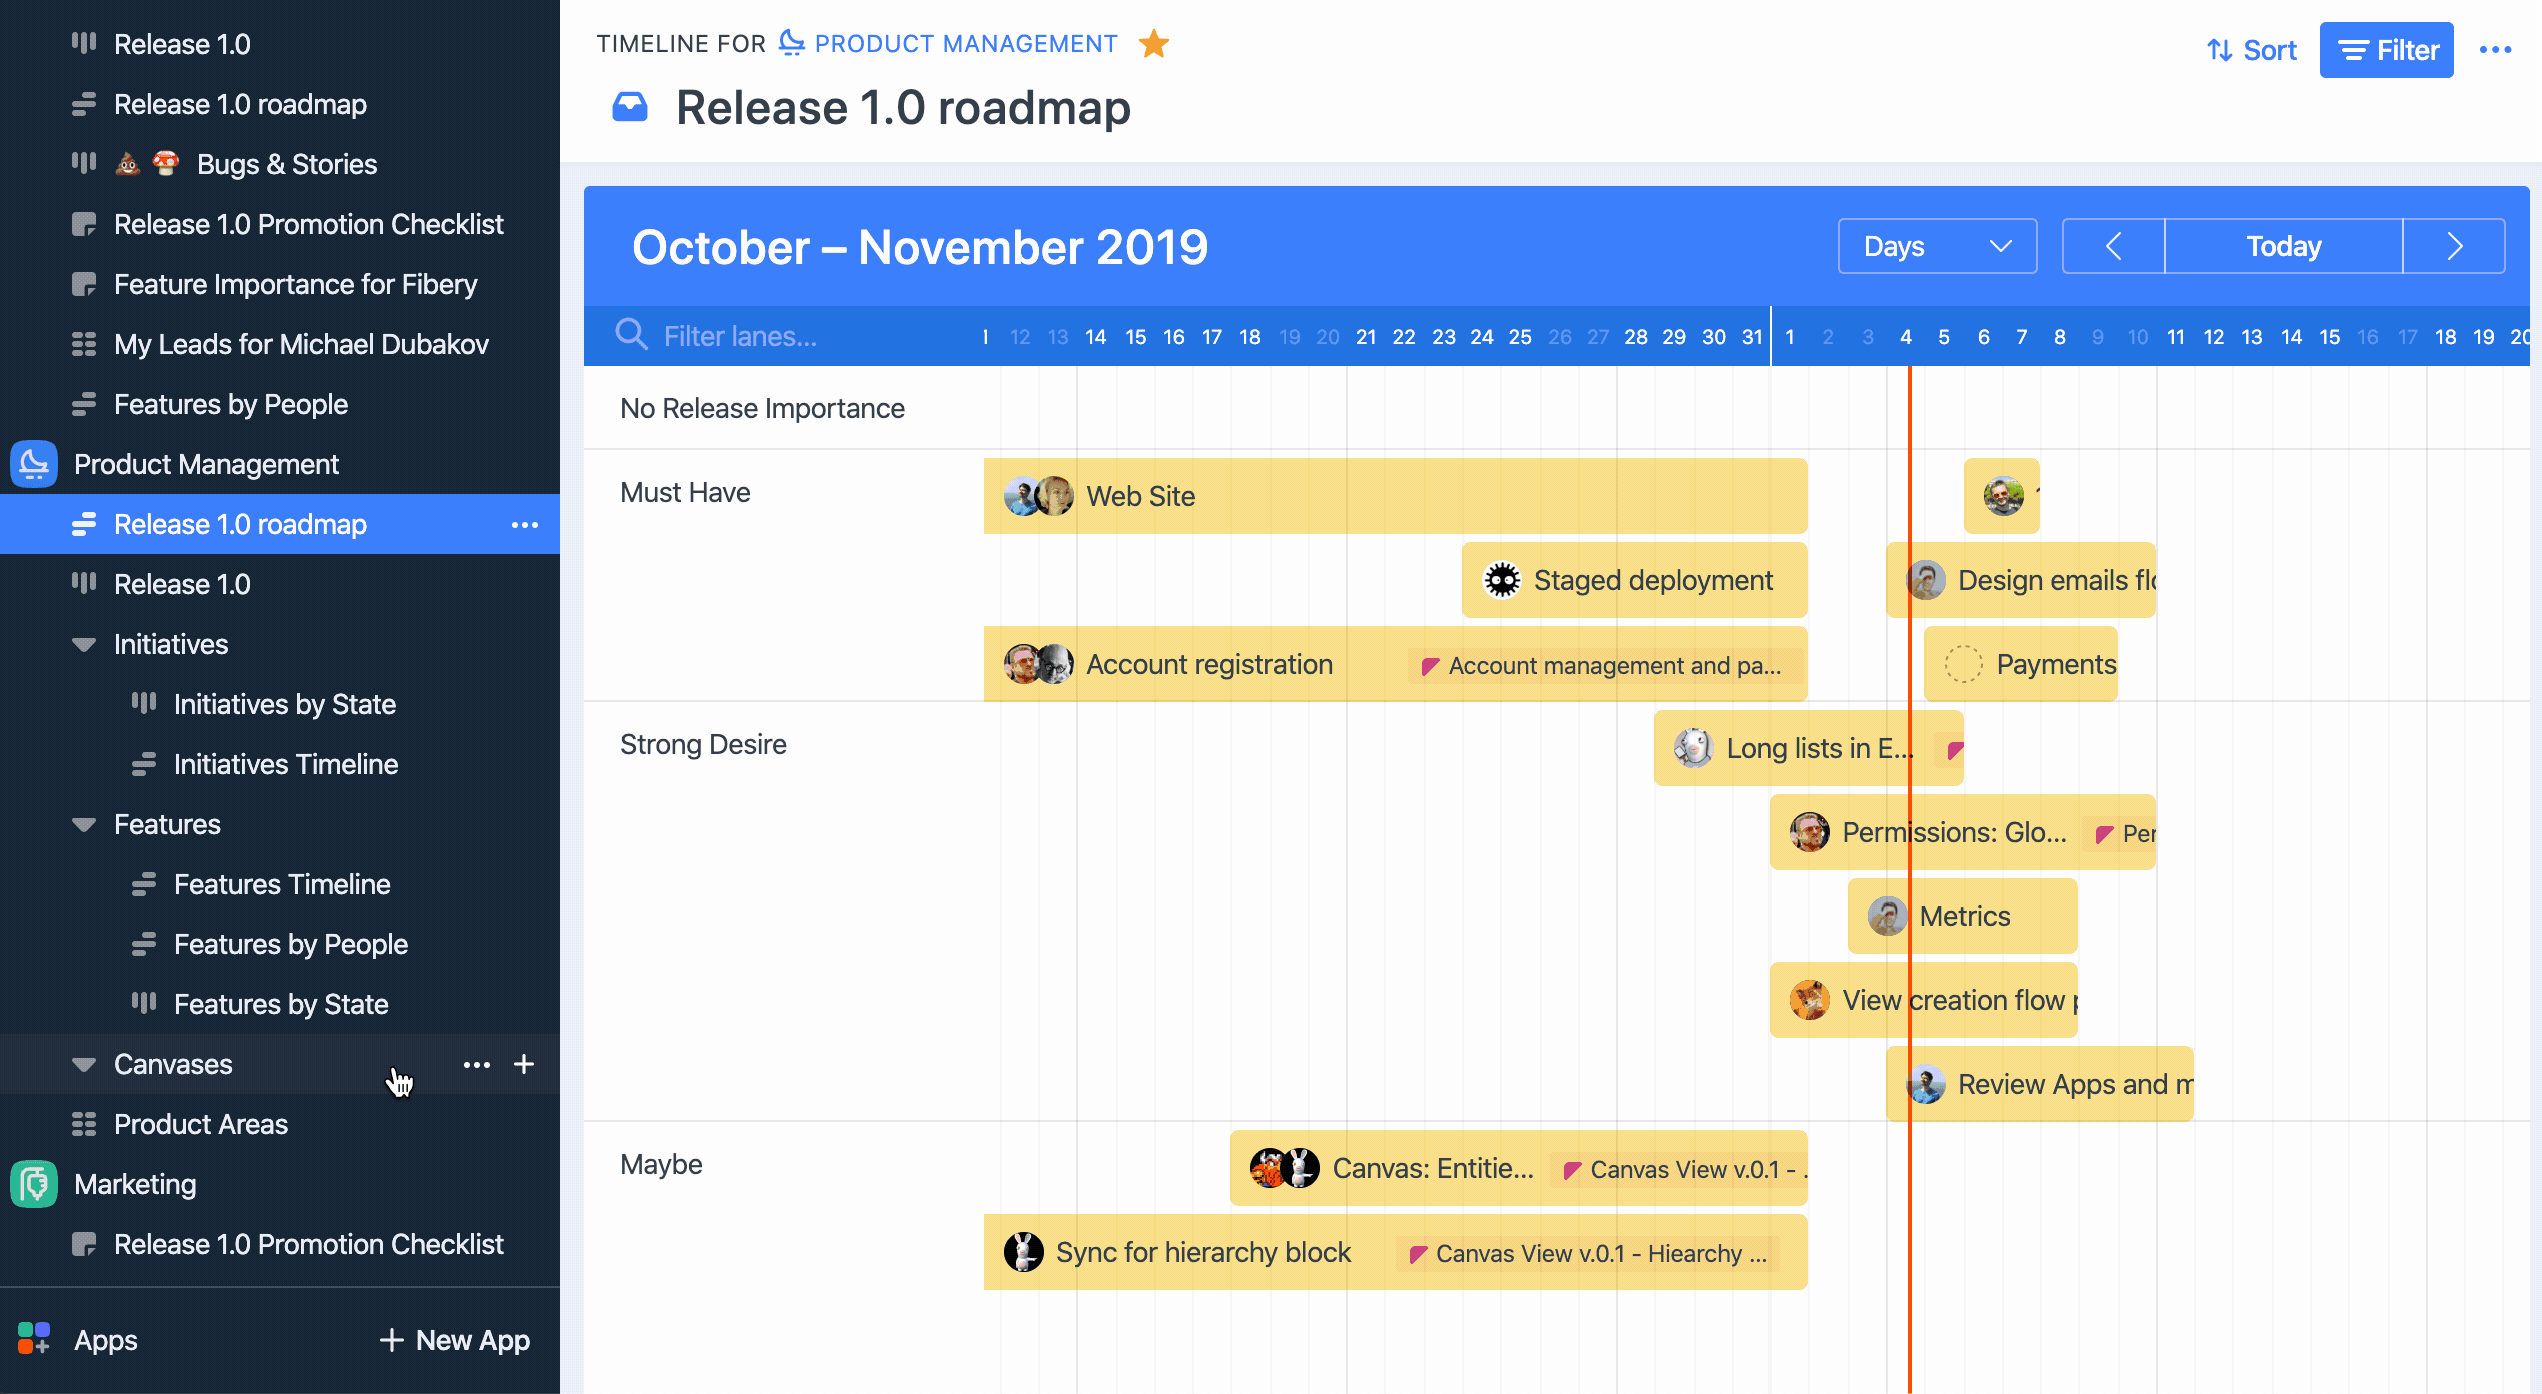
Task: Click the Filter lanes search field
Action: click(x=740, y=336)
